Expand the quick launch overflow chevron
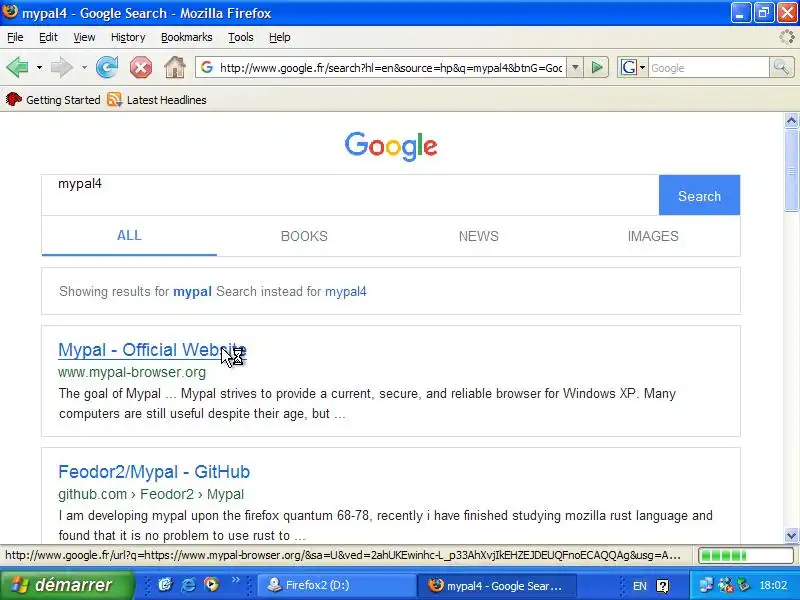The image size is (800, 600). pyautogui.click(x=235, y=580)
